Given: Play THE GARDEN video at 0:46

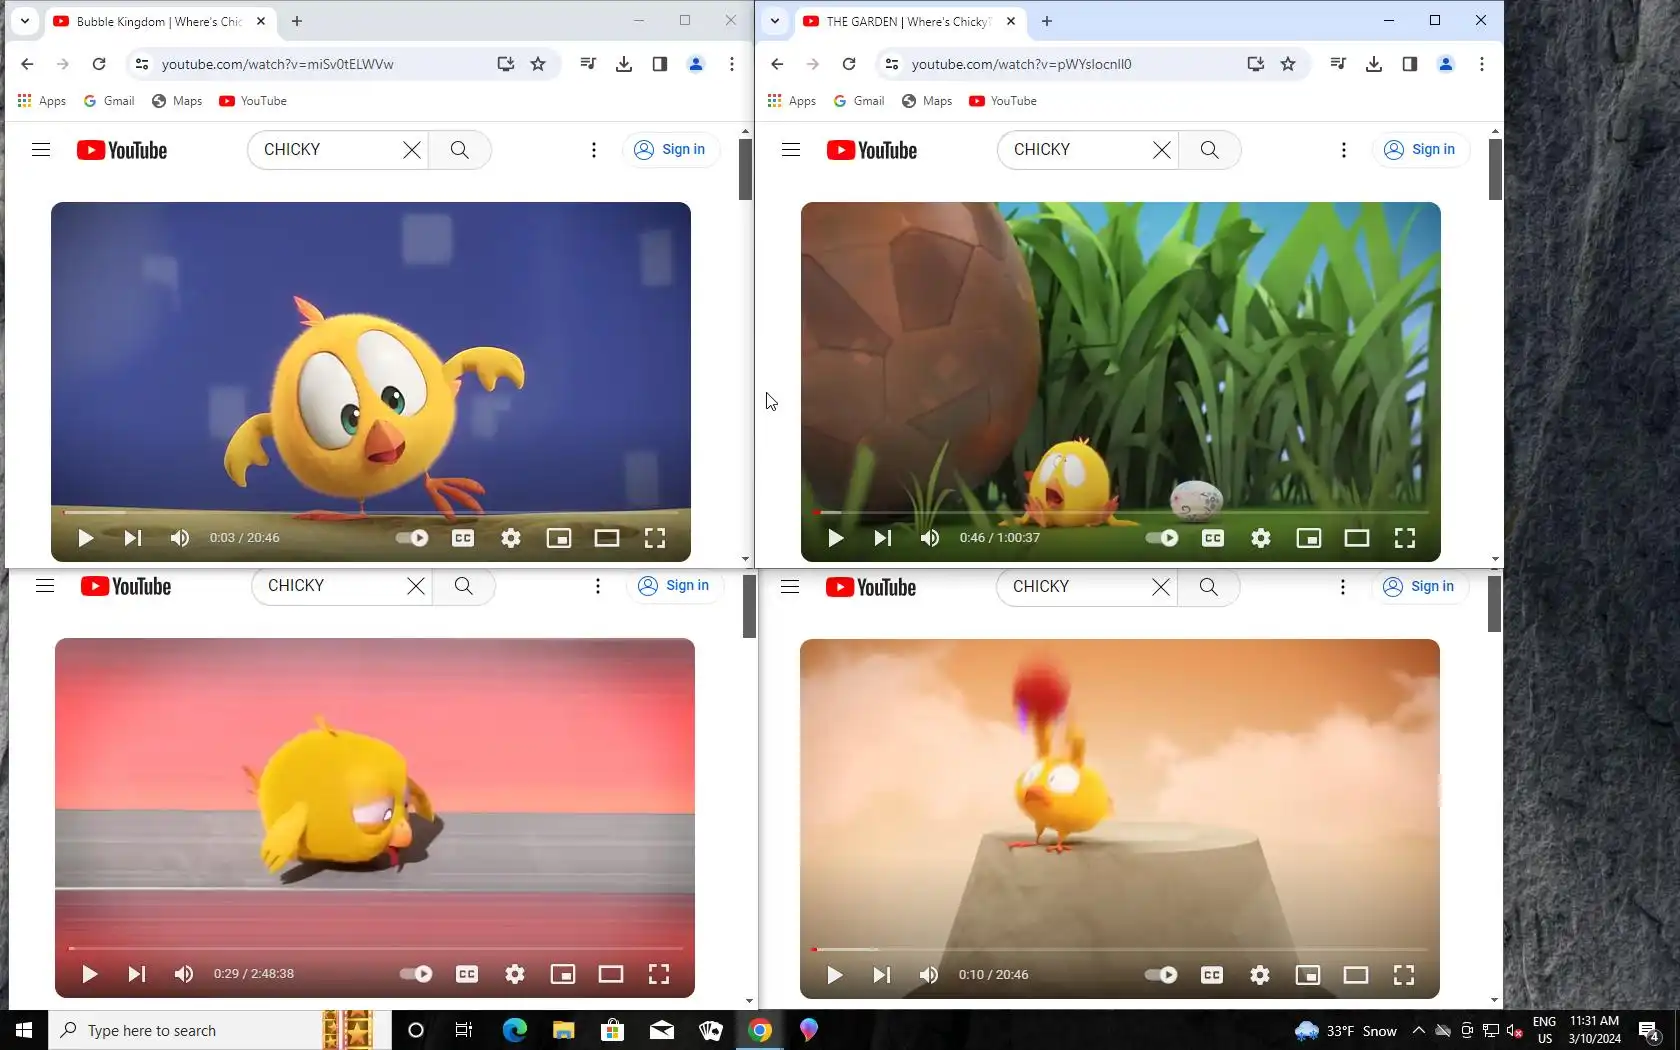Looking at the screenshot, I should pyautogui.click(x=835, y=538).
